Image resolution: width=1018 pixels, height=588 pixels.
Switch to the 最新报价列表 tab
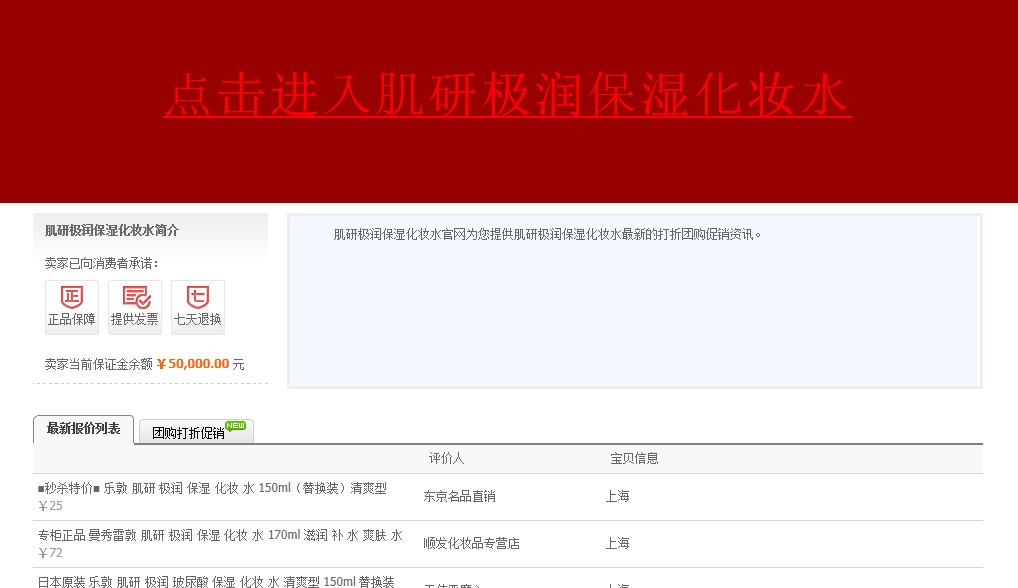coord(83,429)
